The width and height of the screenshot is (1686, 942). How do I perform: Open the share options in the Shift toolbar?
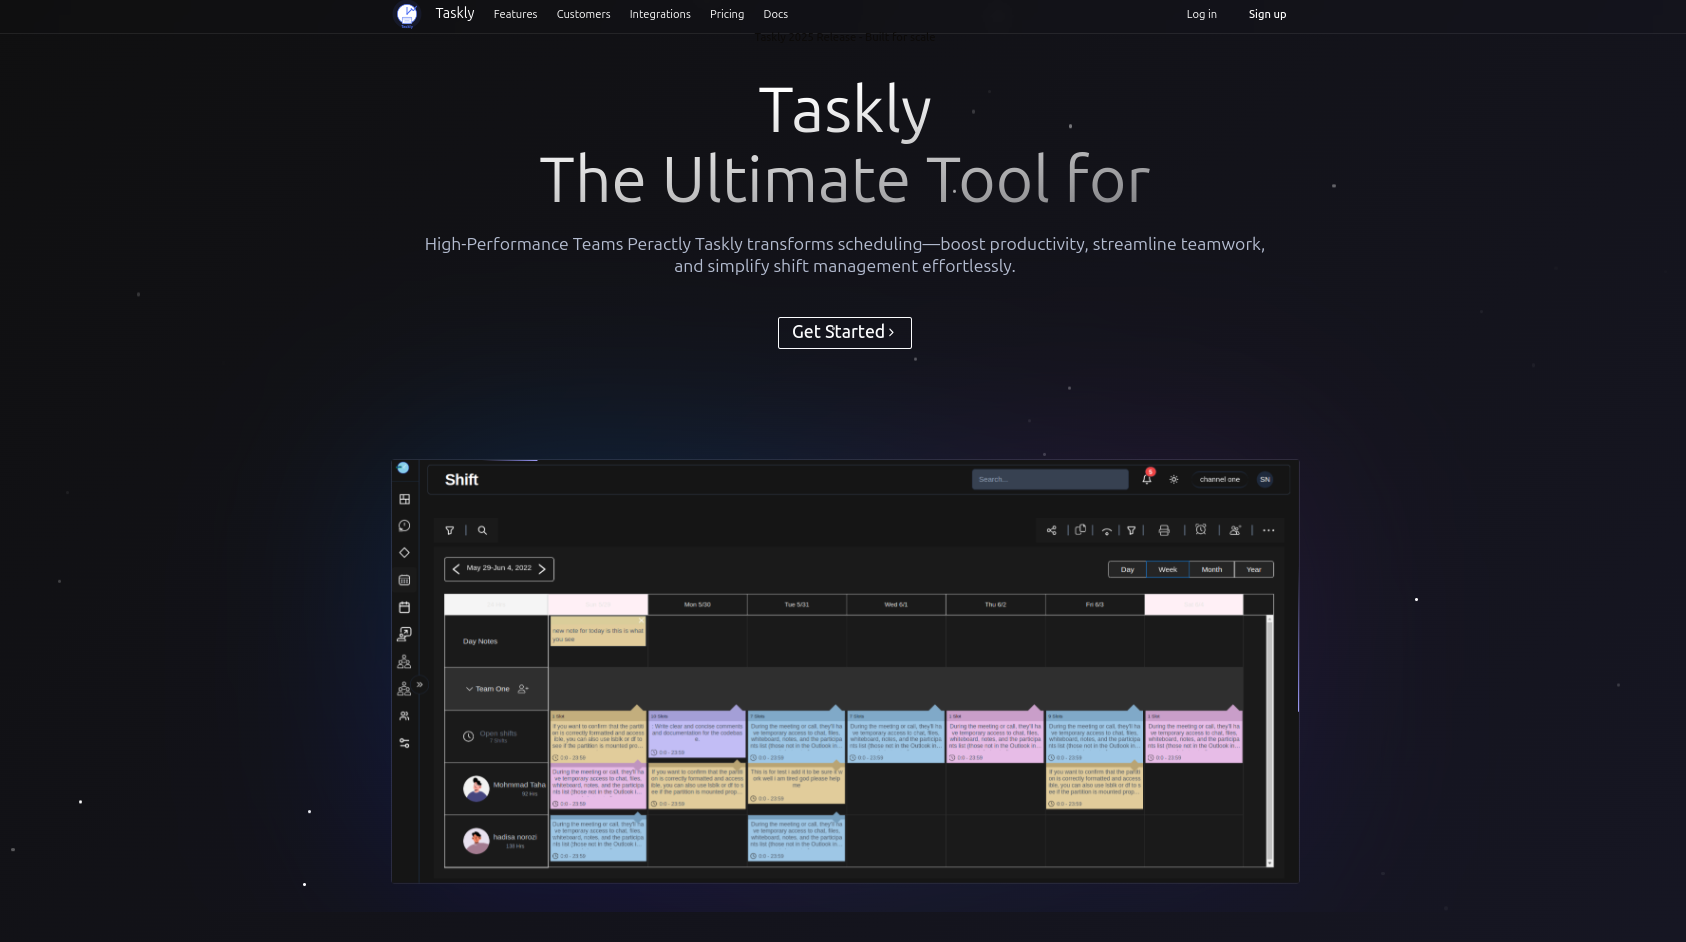pyautogui.click(x=1051, y=530)
